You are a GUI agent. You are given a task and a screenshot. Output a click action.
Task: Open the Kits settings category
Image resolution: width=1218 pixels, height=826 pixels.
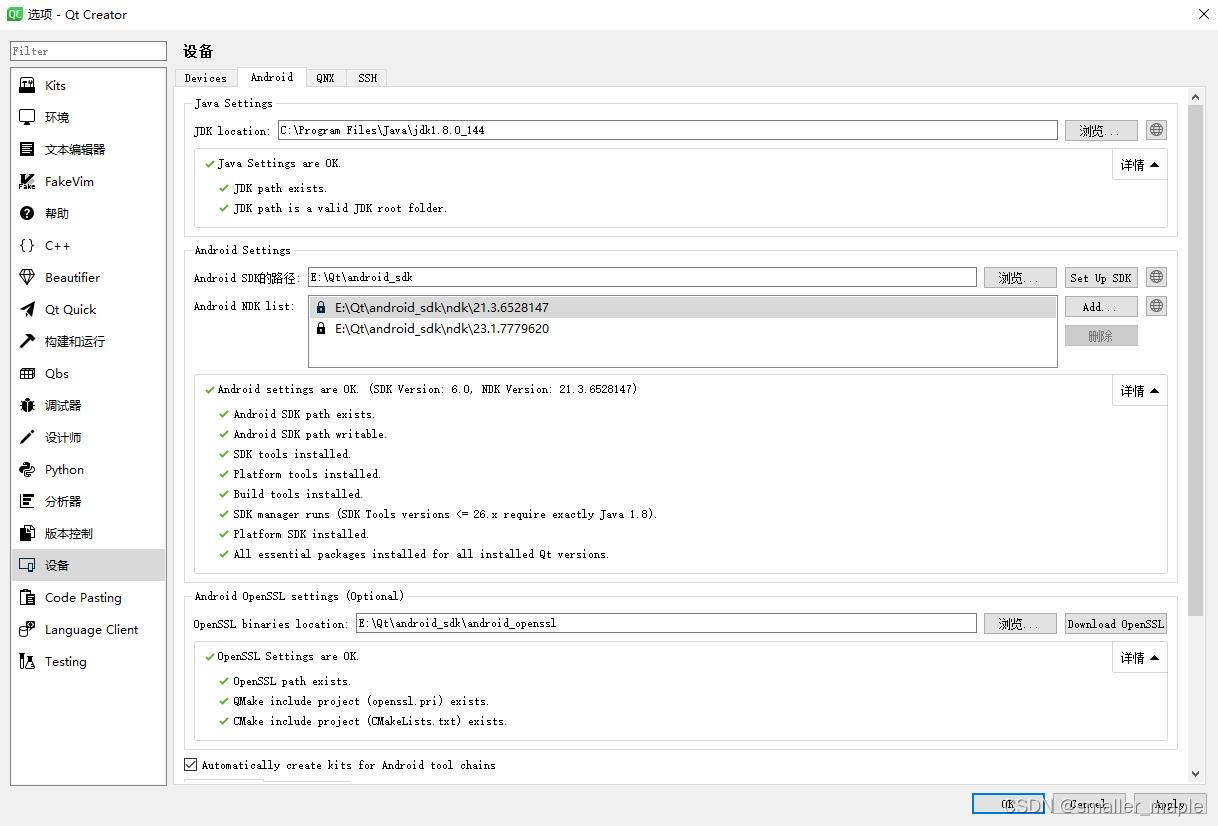[88, 85]
